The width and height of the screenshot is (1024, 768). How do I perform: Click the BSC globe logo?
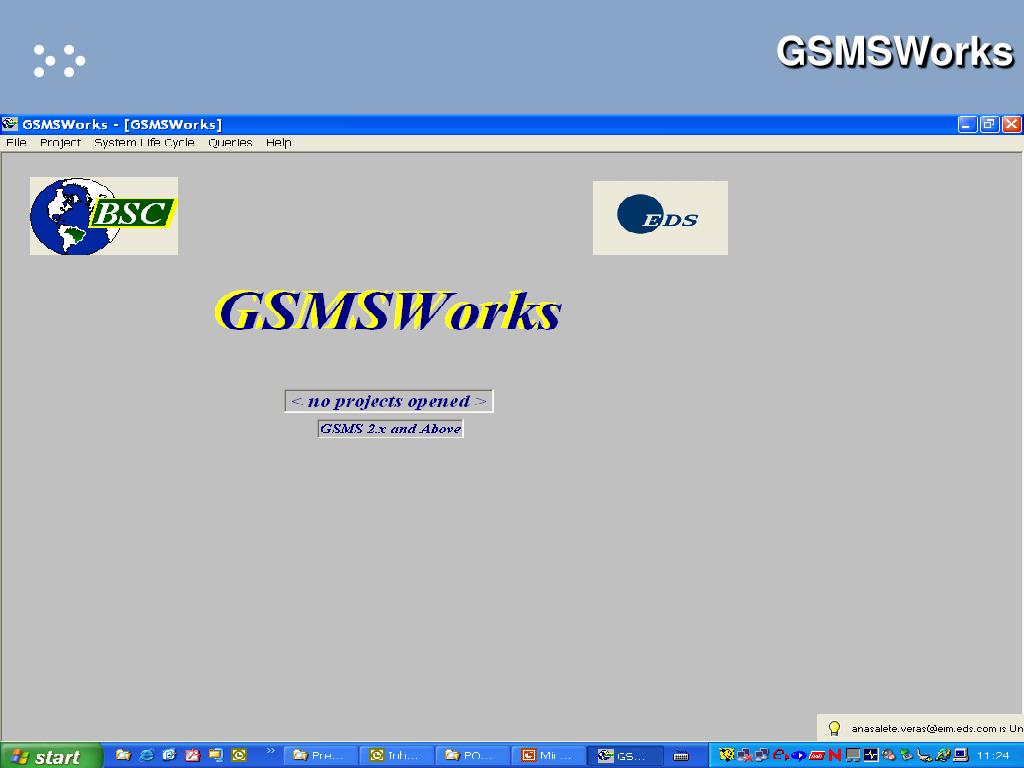click(104, 216)
